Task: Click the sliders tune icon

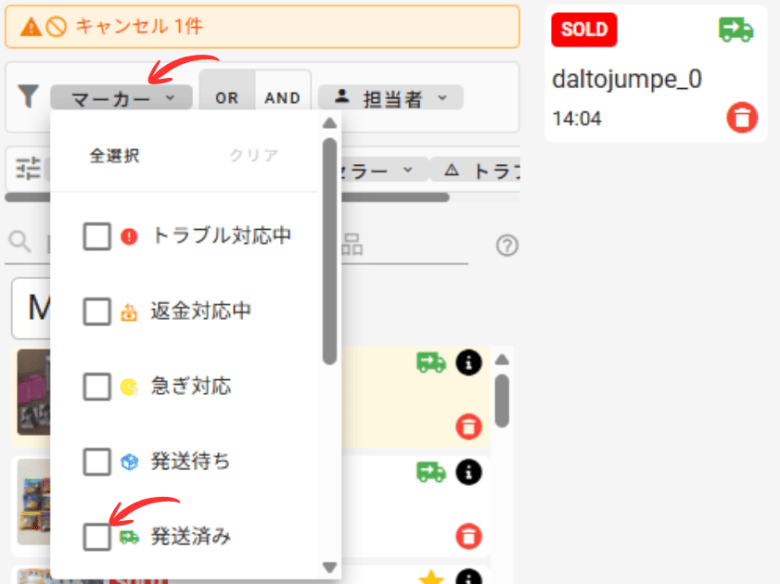Action: (x=28, y=169)
